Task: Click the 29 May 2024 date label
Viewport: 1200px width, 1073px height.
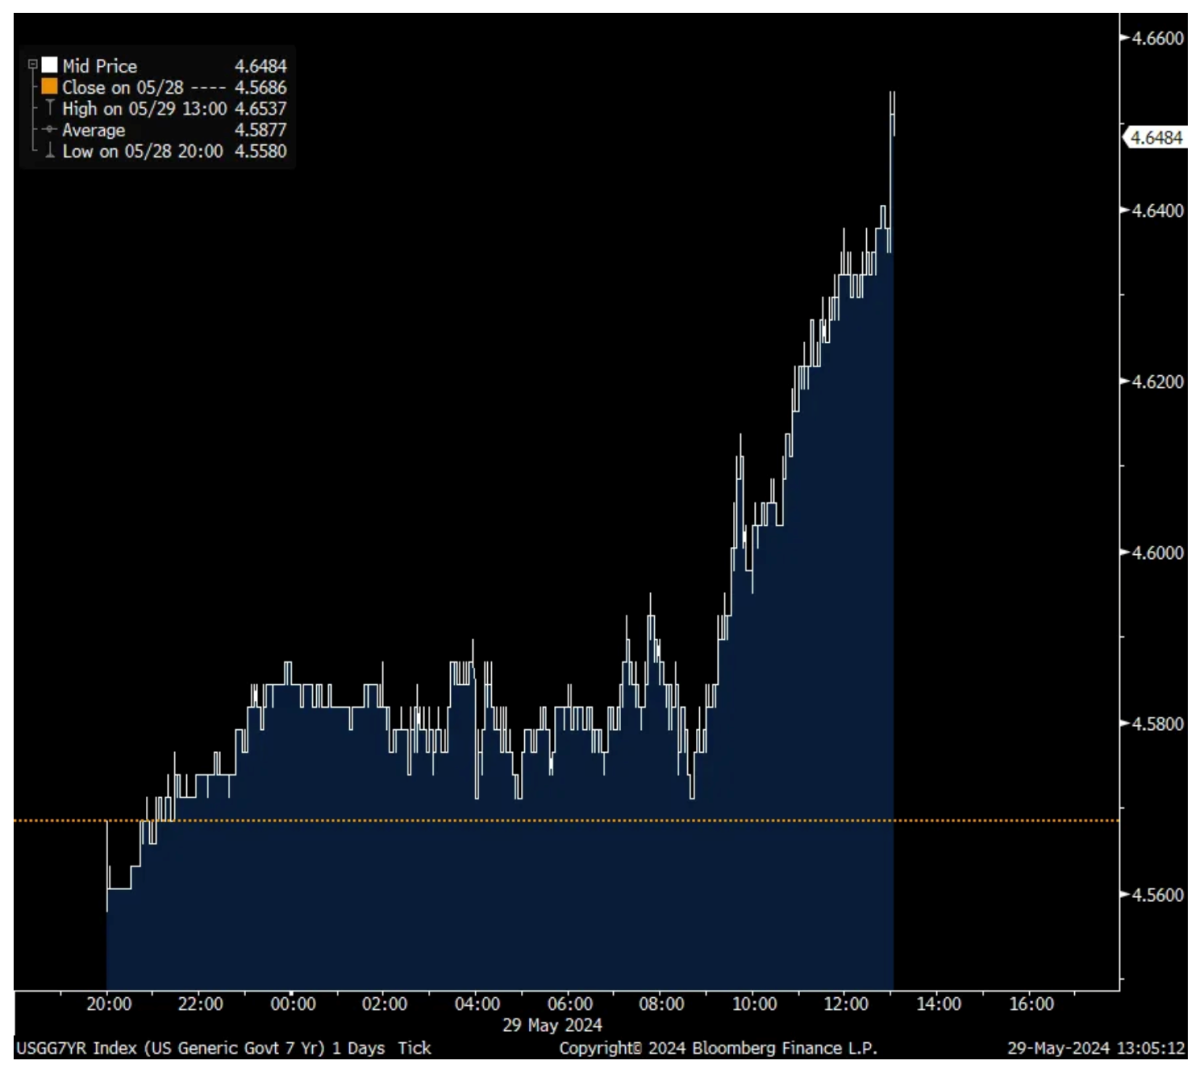Action: 552,1026
